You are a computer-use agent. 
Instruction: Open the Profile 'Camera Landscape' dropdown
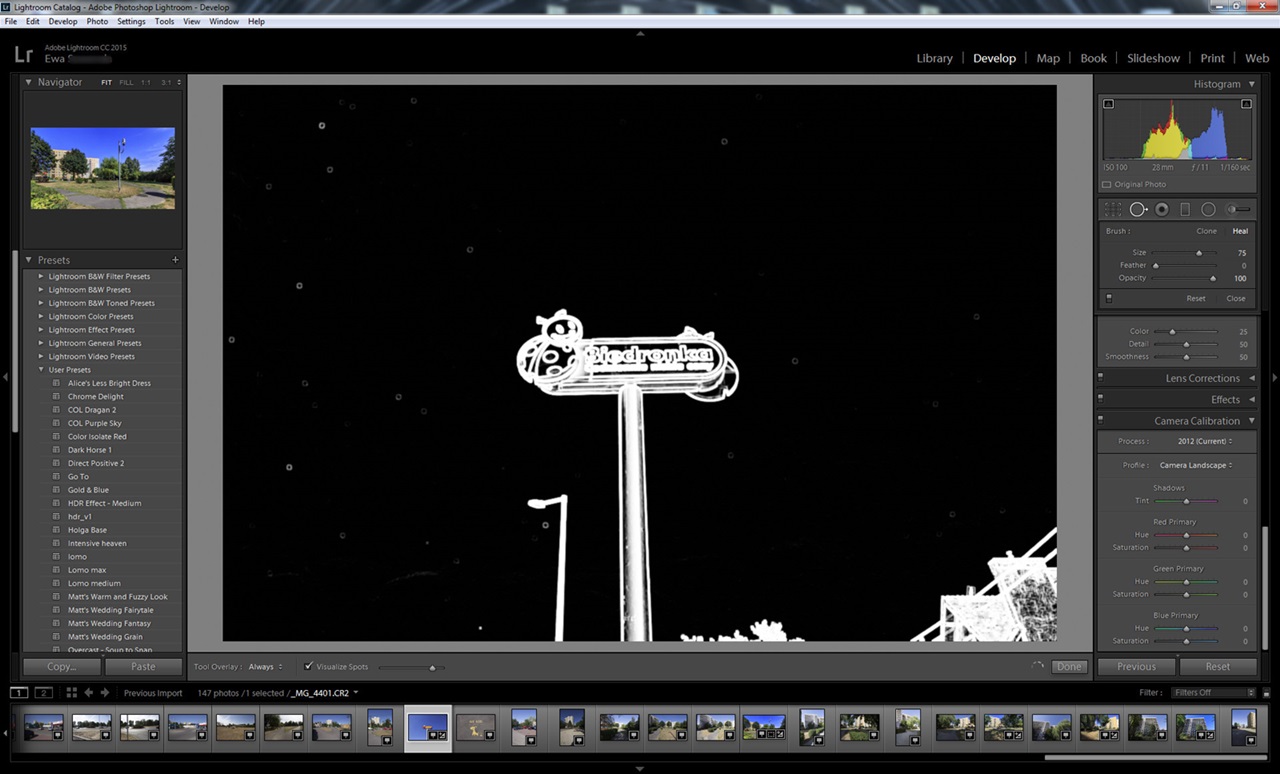[x=1196, y=465]
